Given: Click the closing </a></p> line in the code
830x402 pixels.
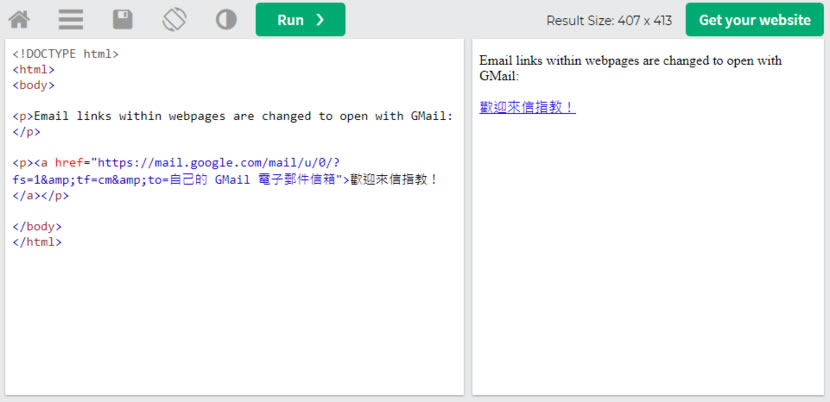Looking at the screenshot, I should 37,195.
